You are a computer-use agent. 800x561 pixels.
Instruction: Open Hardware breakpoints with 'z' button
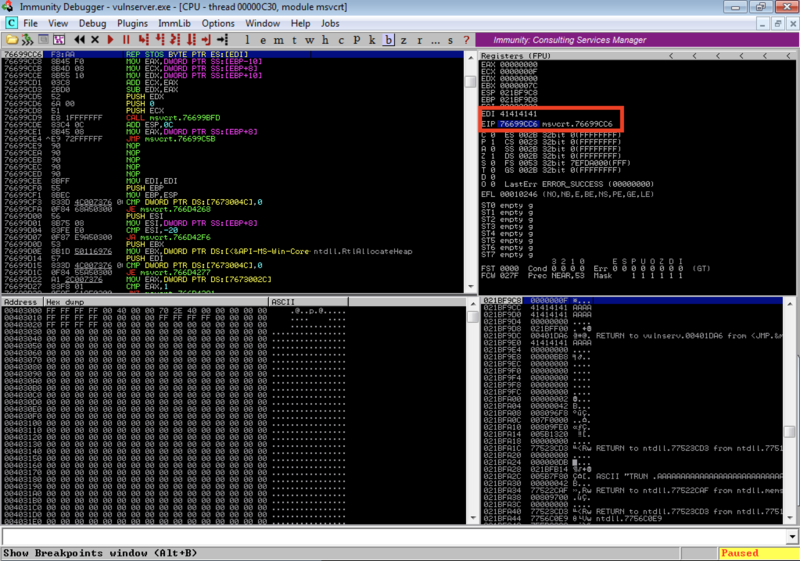point(404,40)
